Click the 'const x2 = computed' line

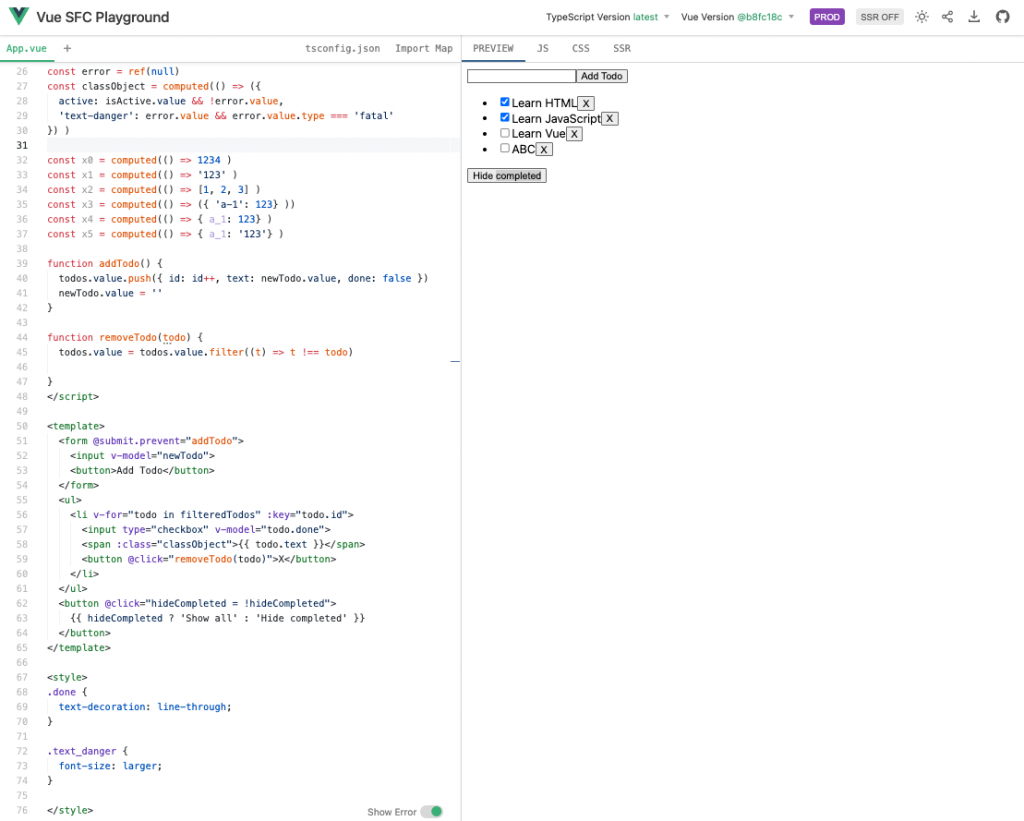pyautogui.click(x=153, y=189)
